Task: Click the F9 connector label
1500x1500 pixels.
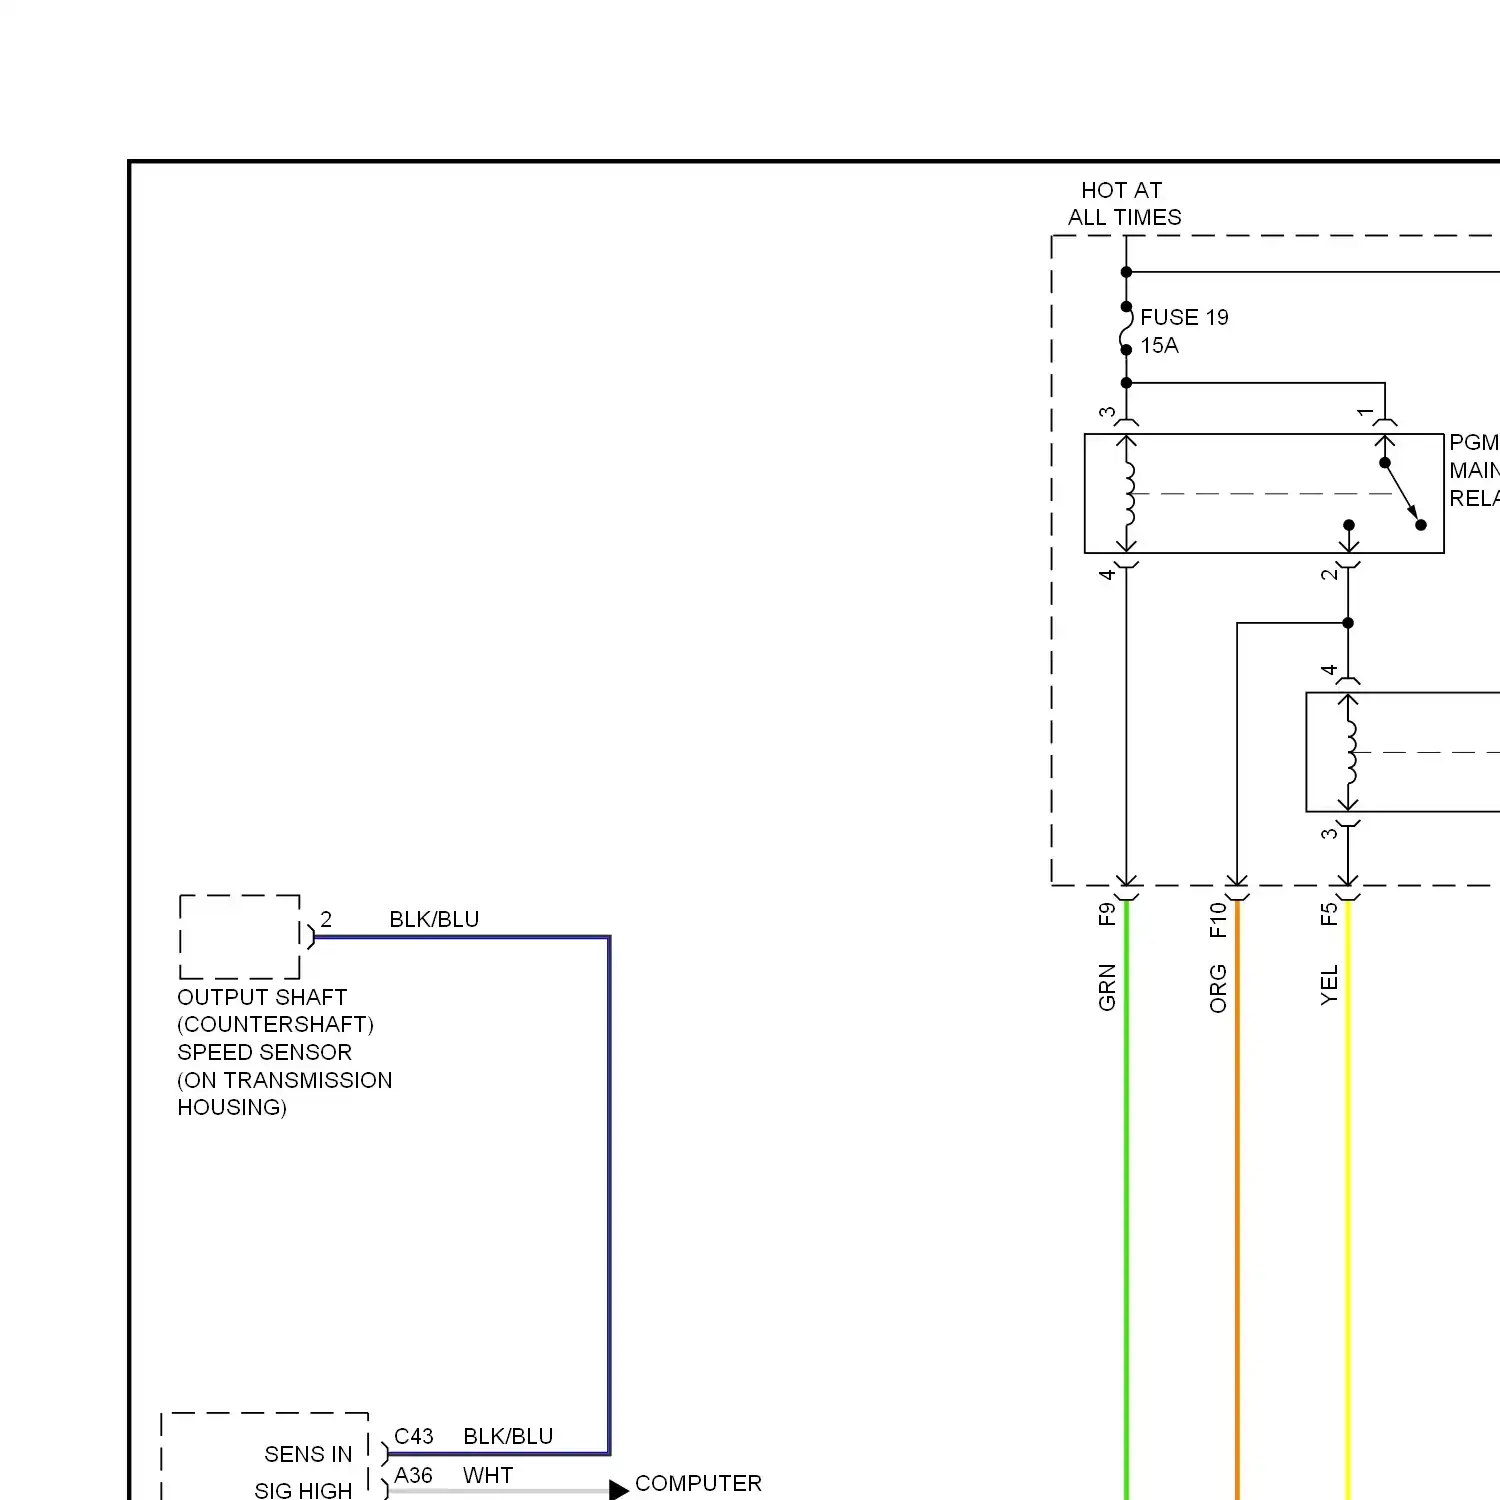Action: point(1106,914)
